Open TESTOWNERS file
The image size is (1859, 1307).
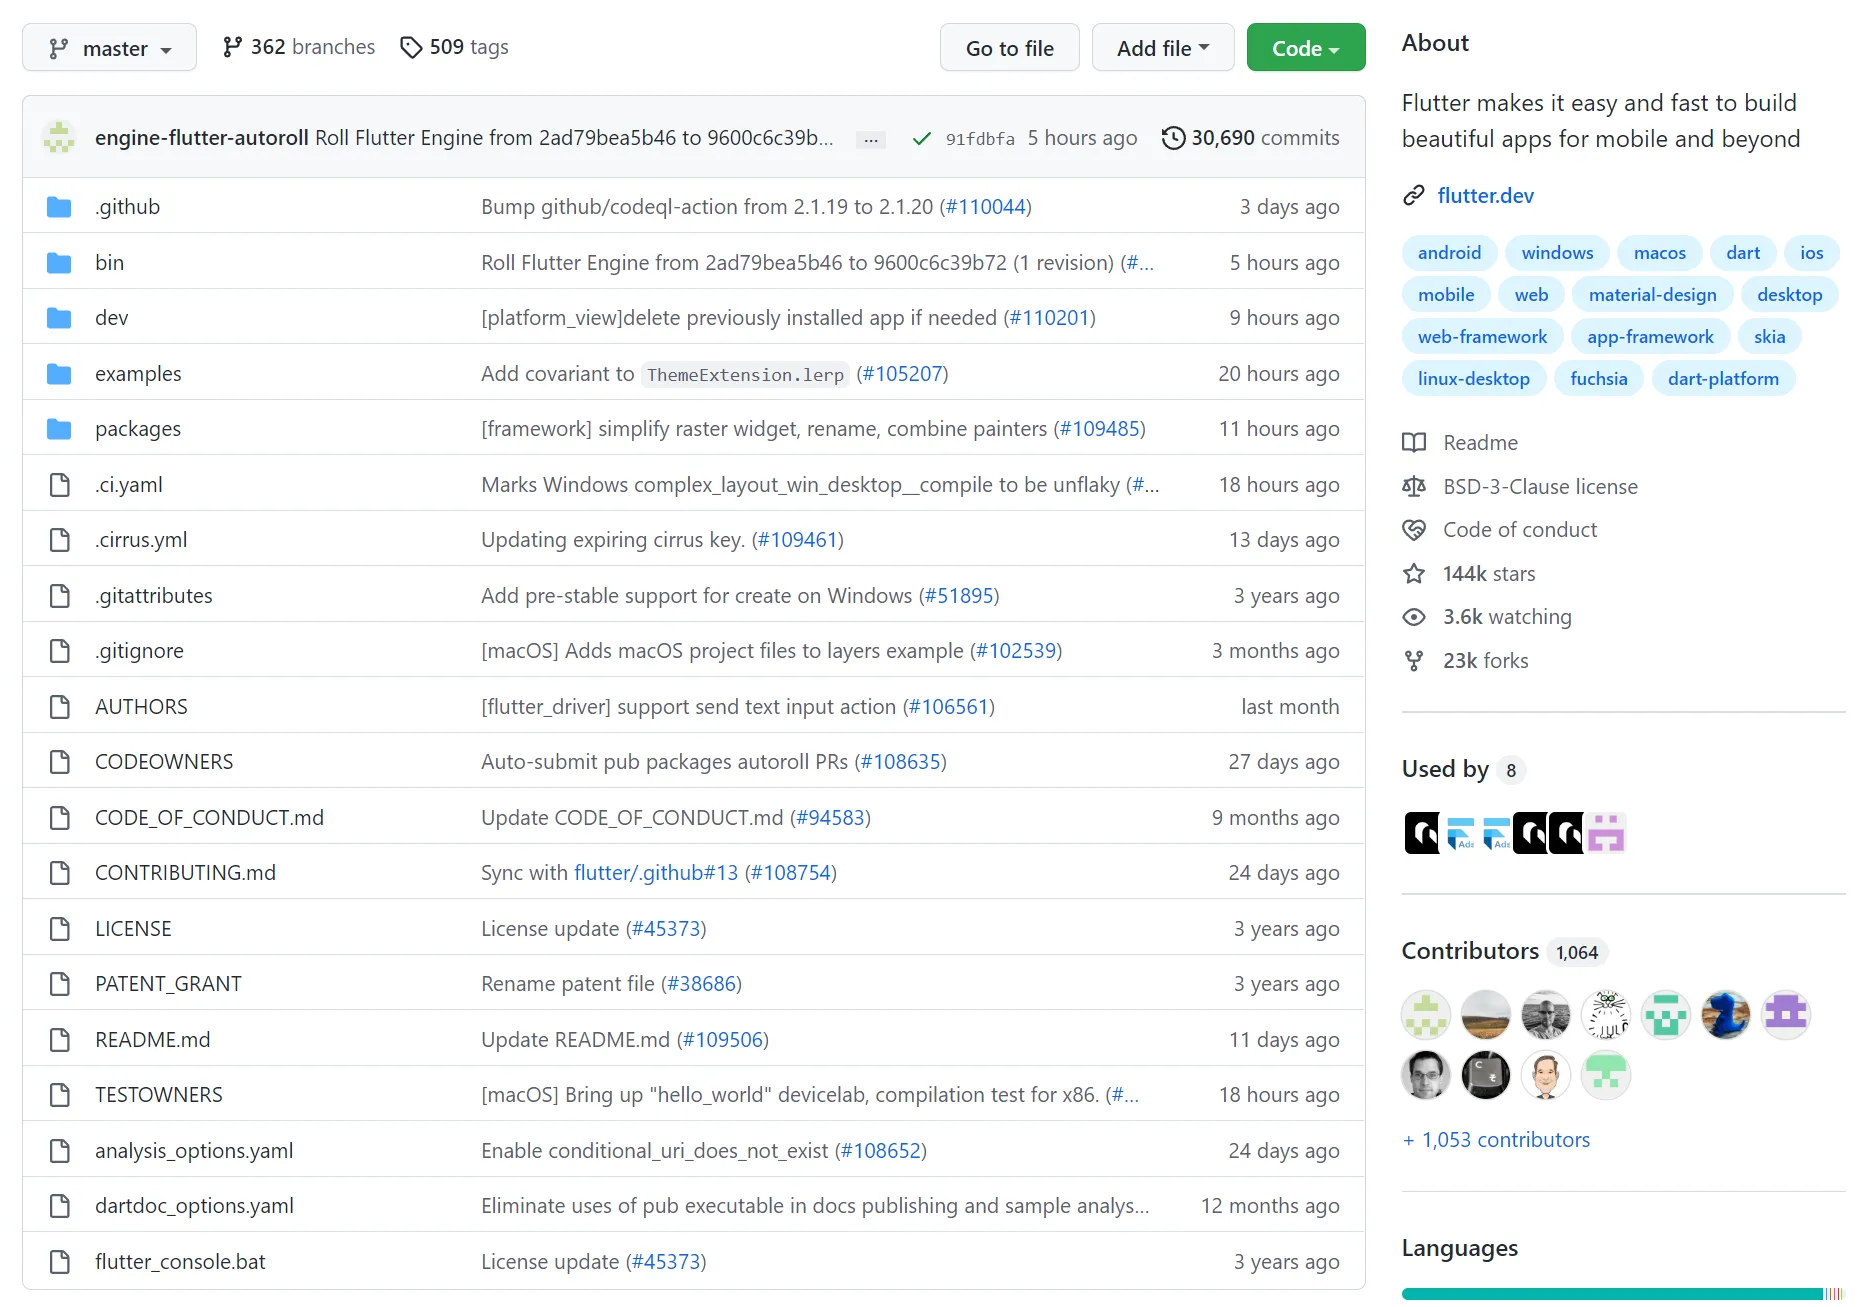158,1095
